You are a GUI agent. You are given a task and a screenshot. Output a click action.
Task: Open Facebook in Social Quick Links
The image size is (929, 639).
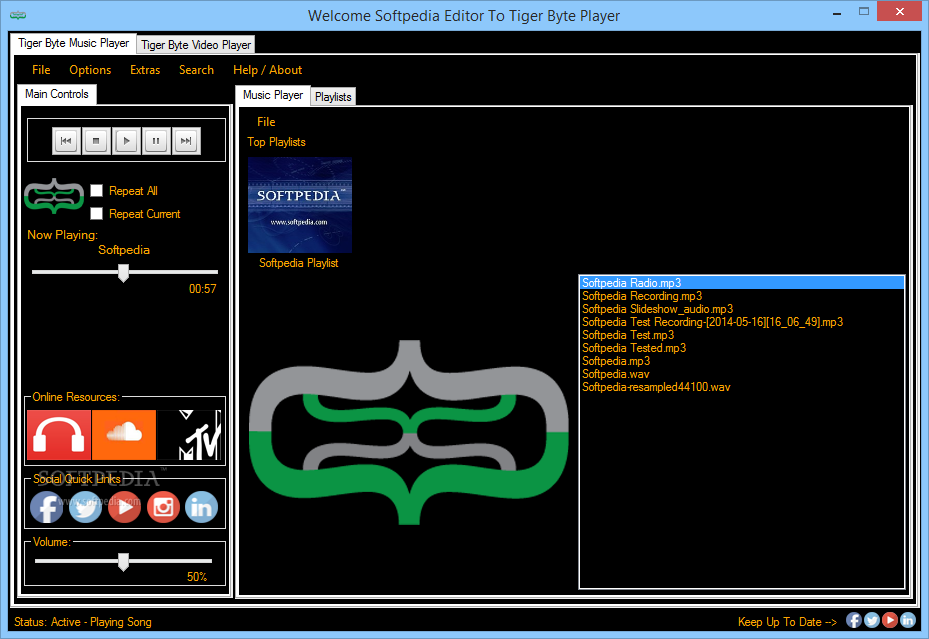47,508
